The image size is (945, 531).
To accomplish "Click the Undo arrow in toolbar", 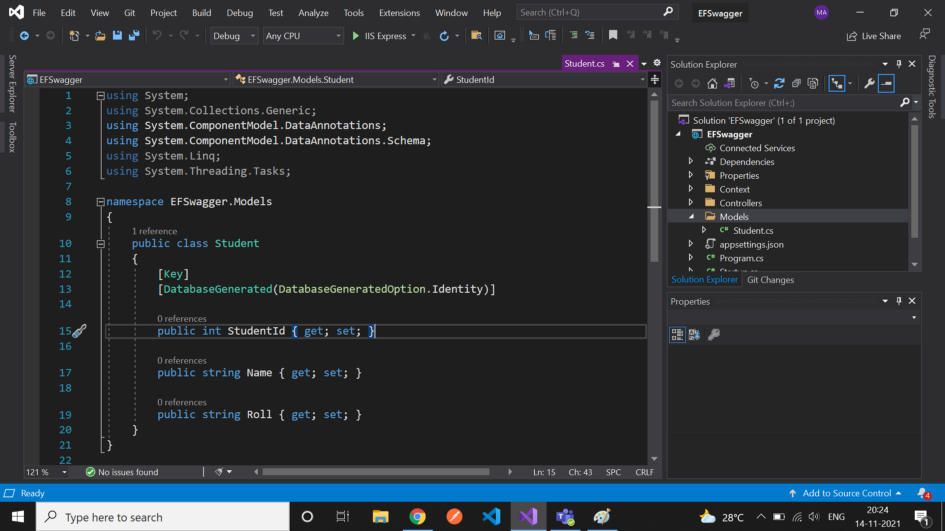I will point(157,36).
